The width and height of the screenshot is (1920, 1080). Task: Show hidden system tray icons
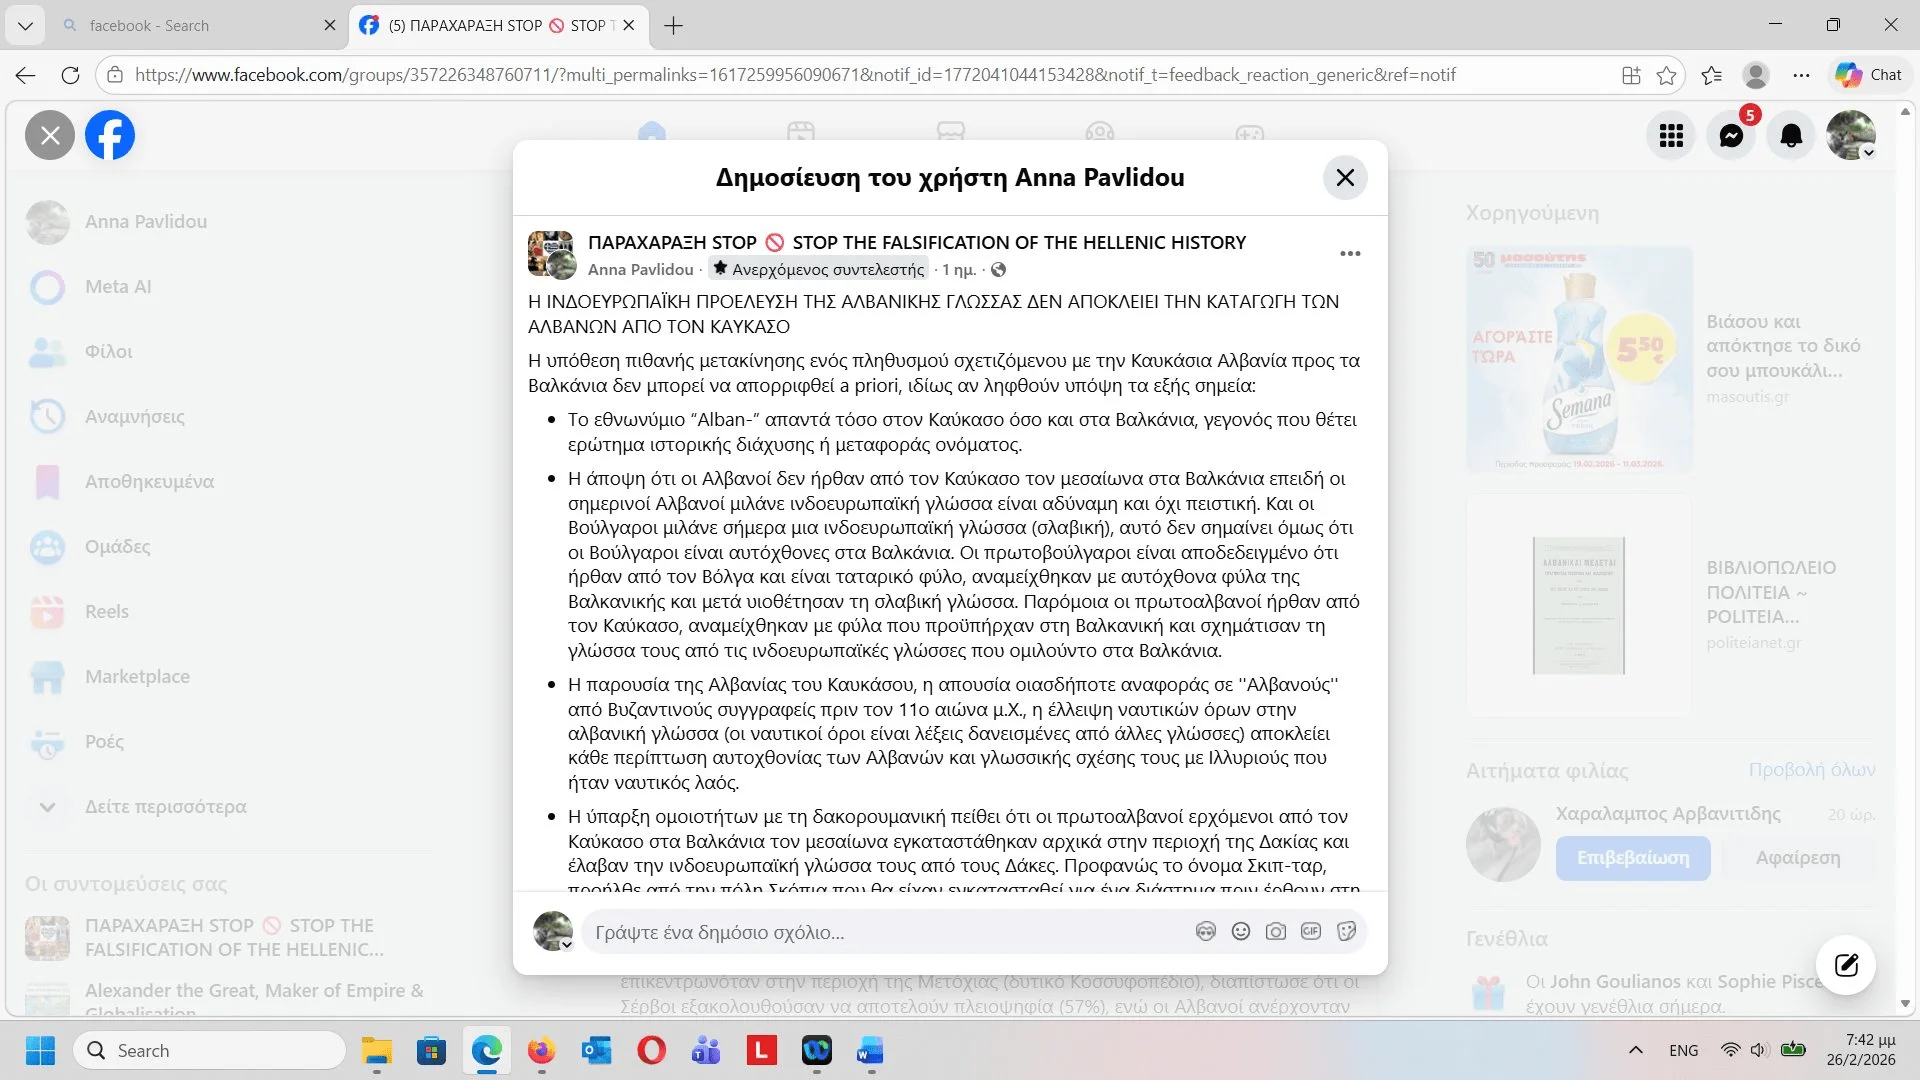1636,1050
